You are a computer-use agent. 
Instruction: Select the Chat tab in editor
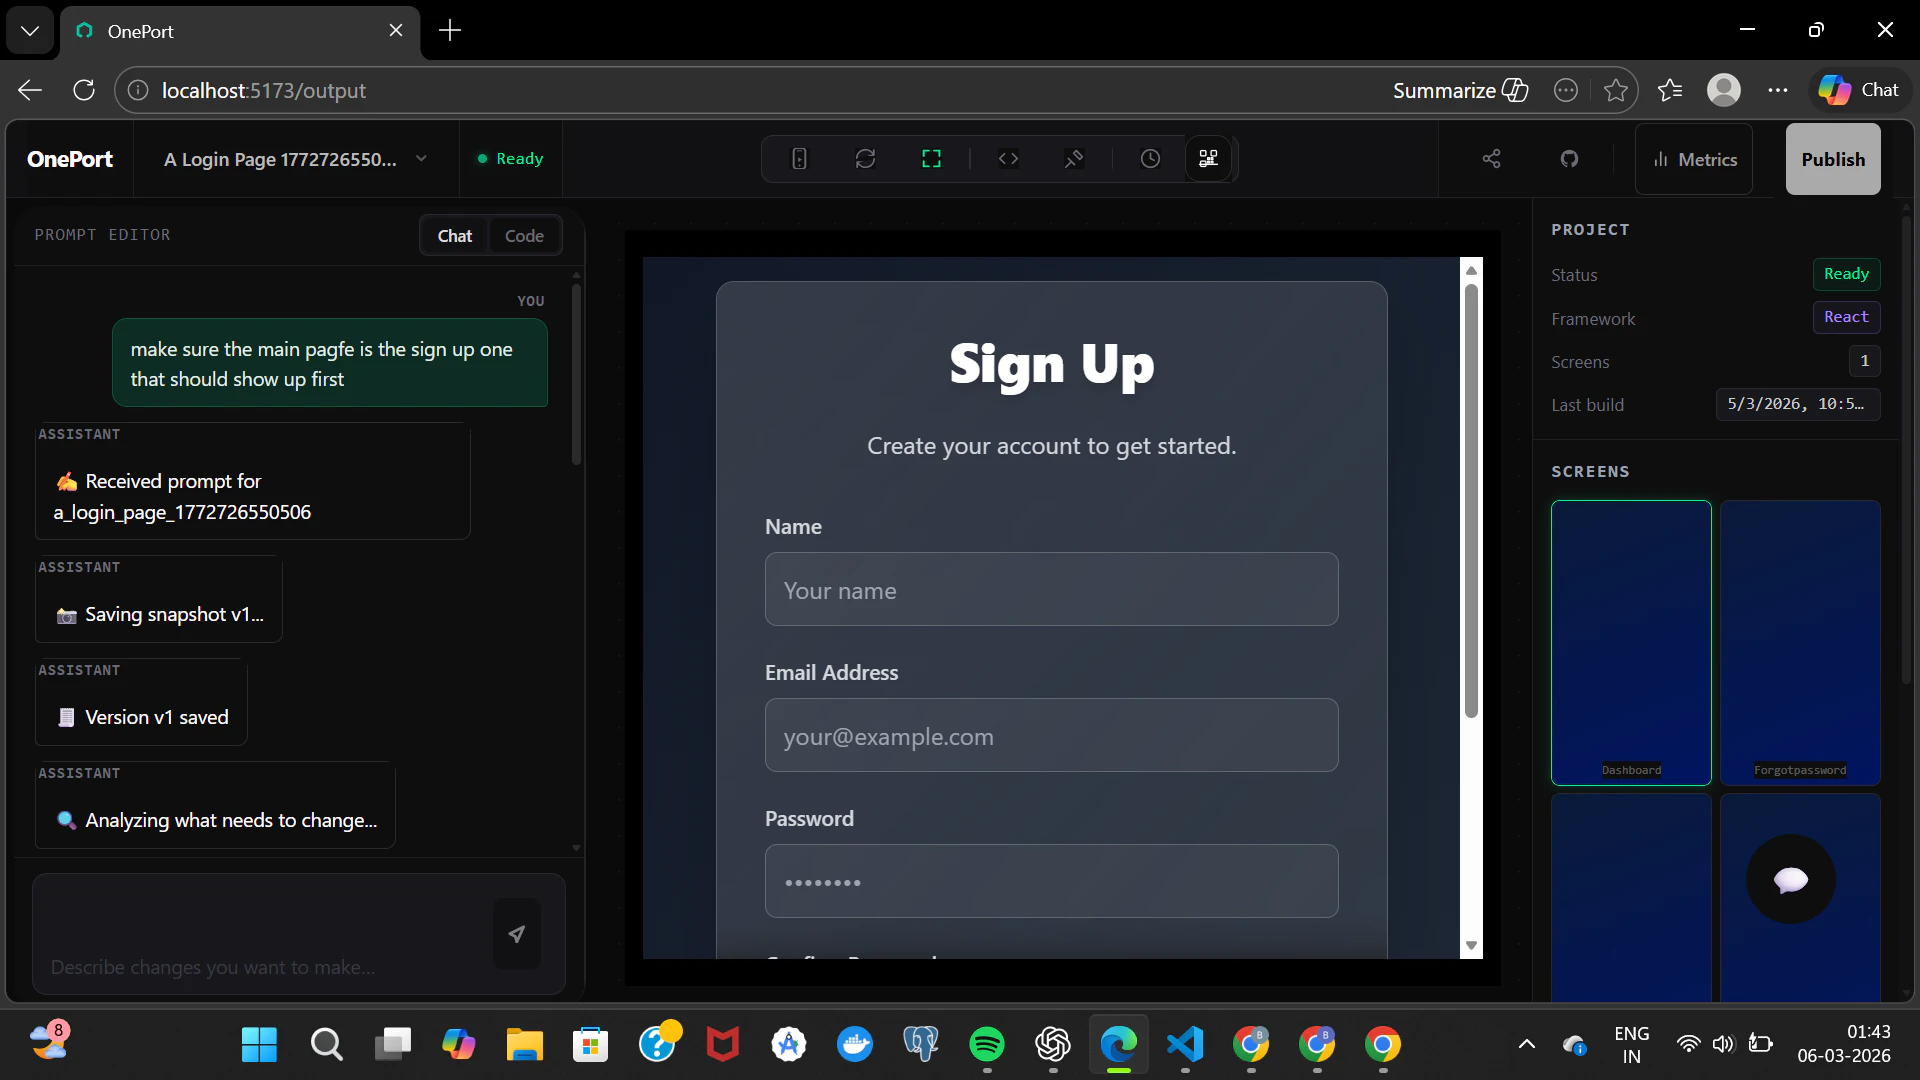(454, 236)
